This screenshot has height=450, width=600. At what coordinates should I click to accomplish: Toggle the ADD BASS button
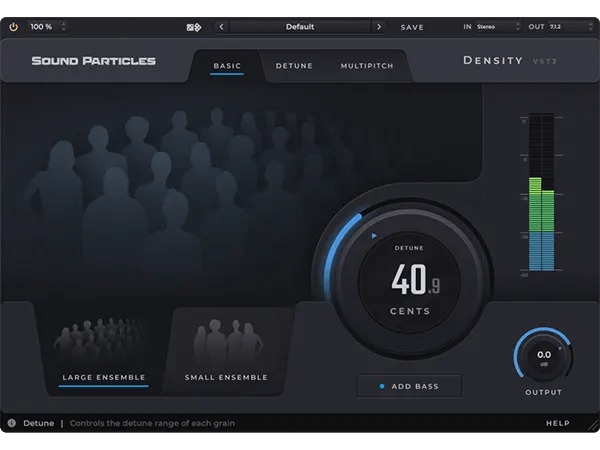coord(409,386)
